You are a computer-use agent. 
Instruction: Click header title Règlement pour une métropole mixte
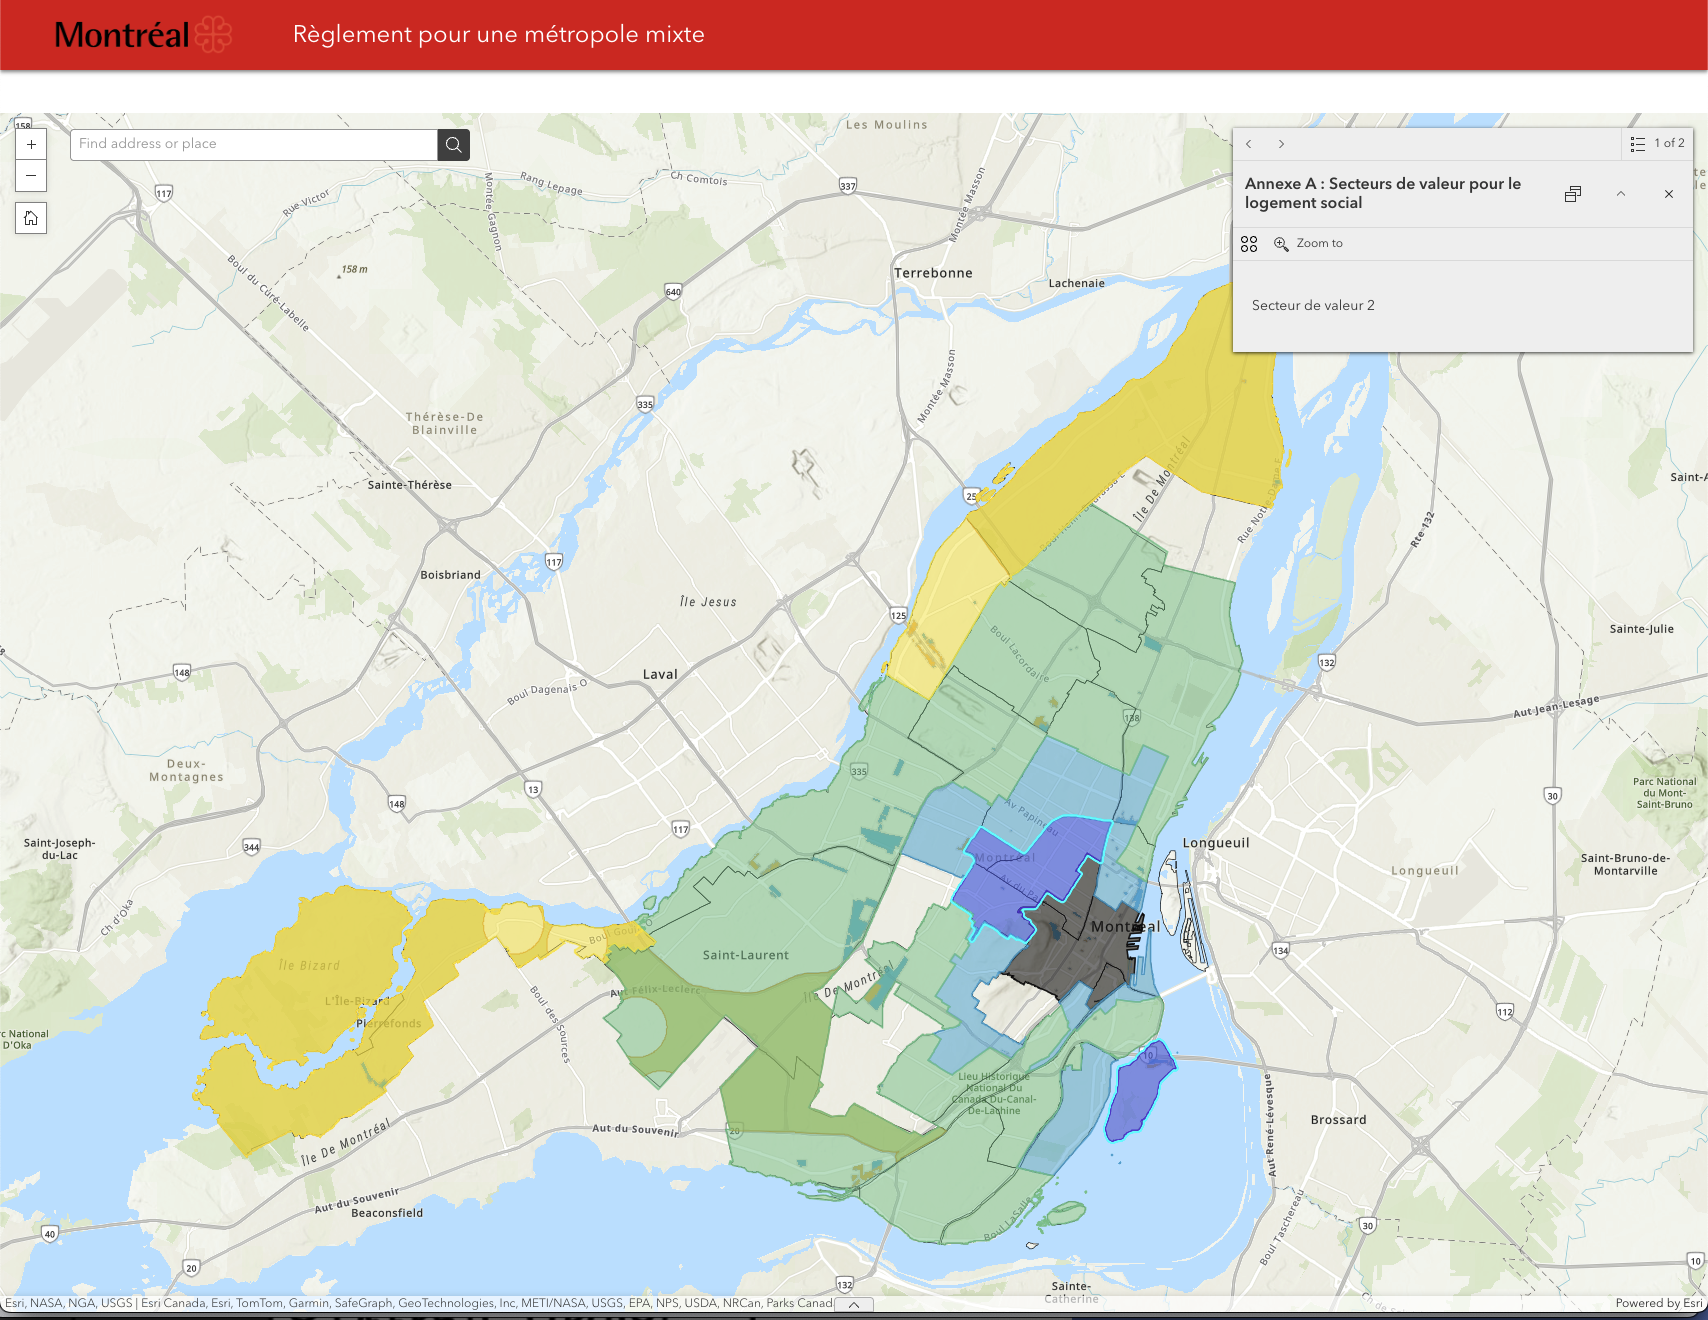pyautogui.click(x=499, y=35)
